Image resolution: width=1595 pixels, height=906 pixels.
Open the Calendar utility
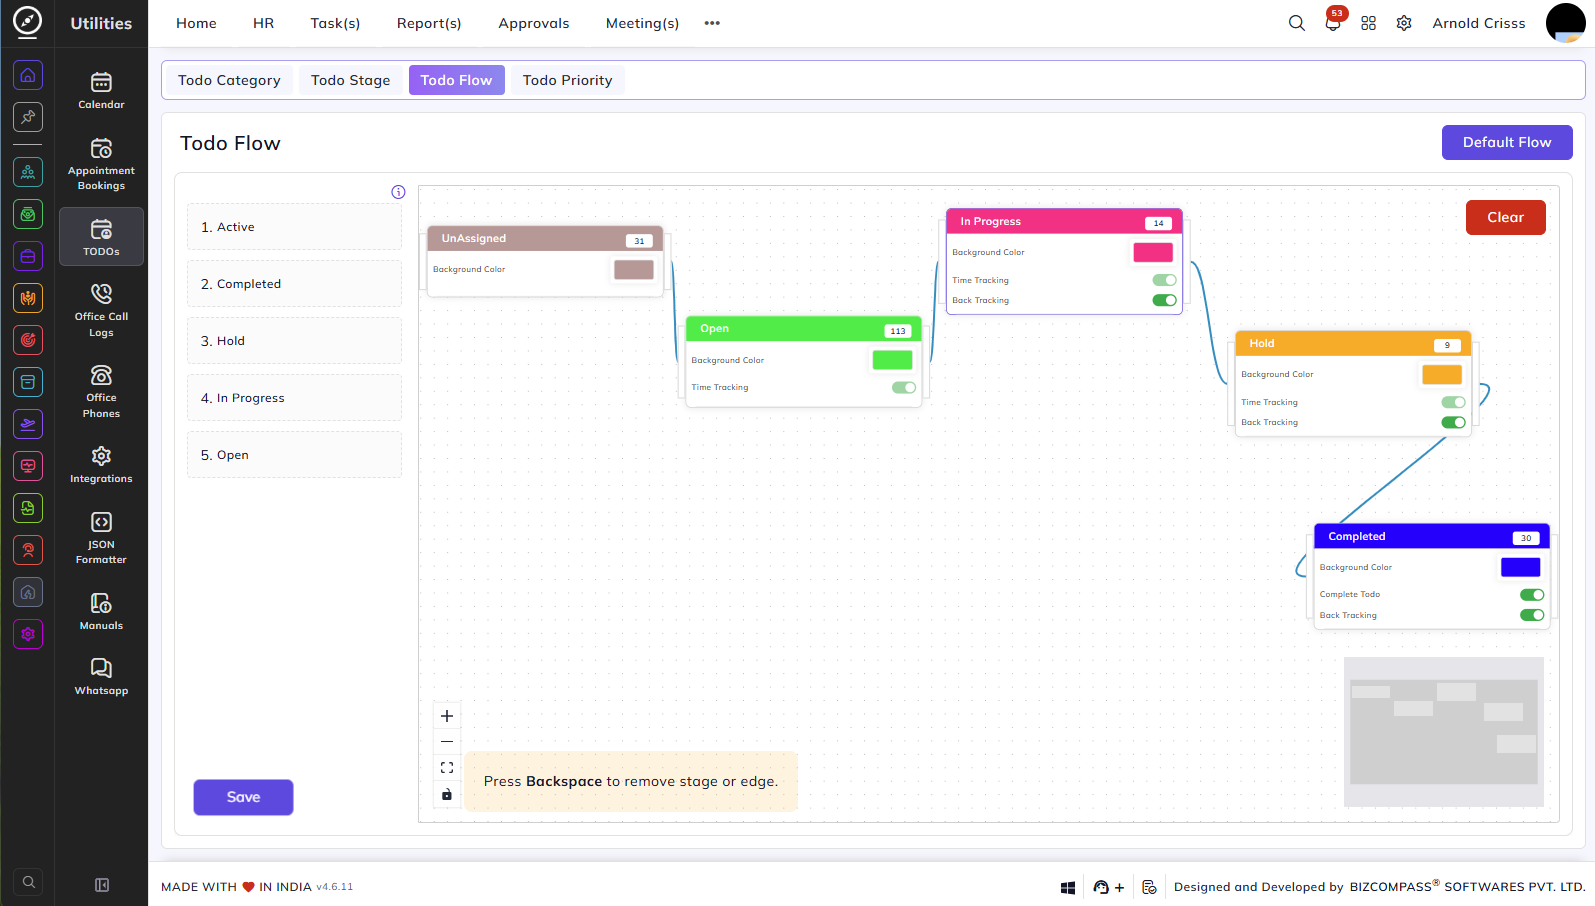coord(101,90)
